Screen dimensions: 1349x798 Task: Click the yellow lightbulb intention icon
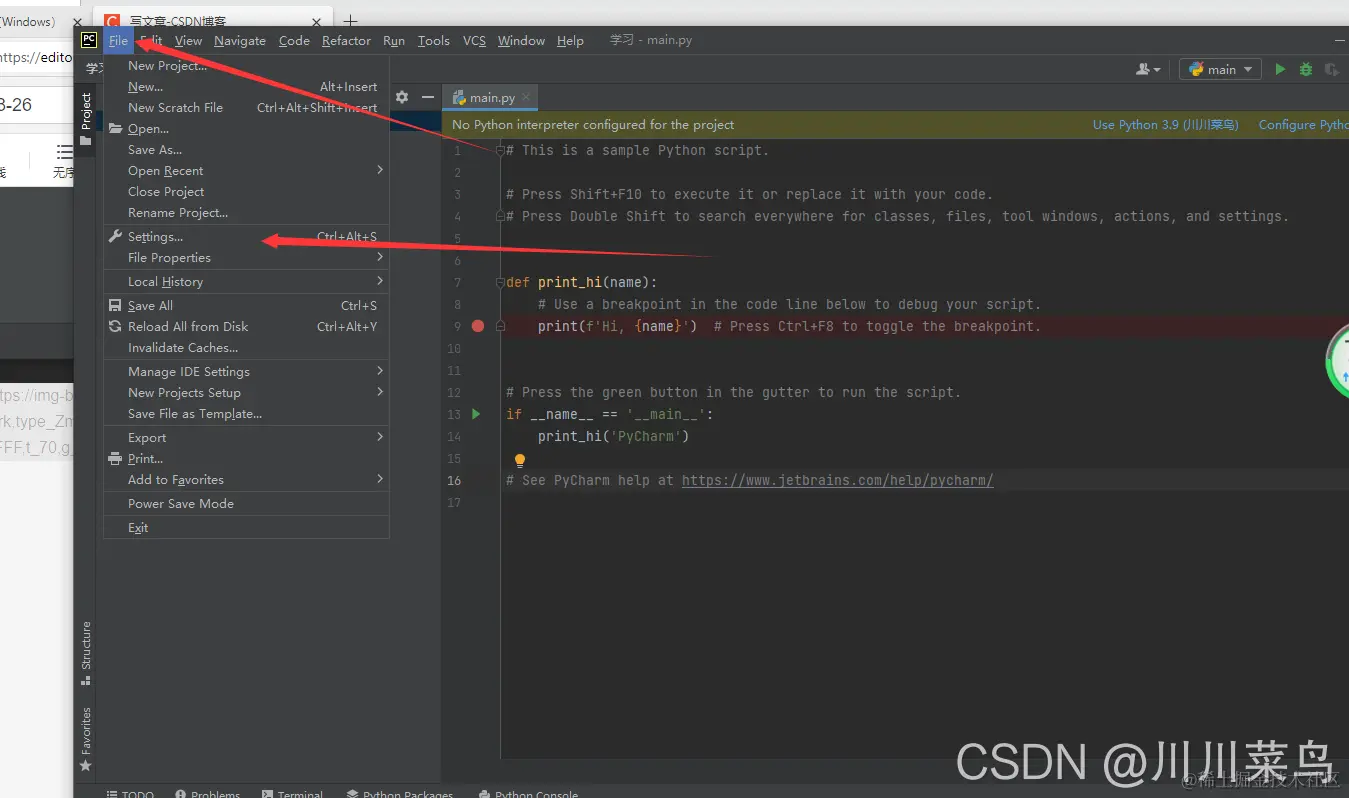[520, 460]
